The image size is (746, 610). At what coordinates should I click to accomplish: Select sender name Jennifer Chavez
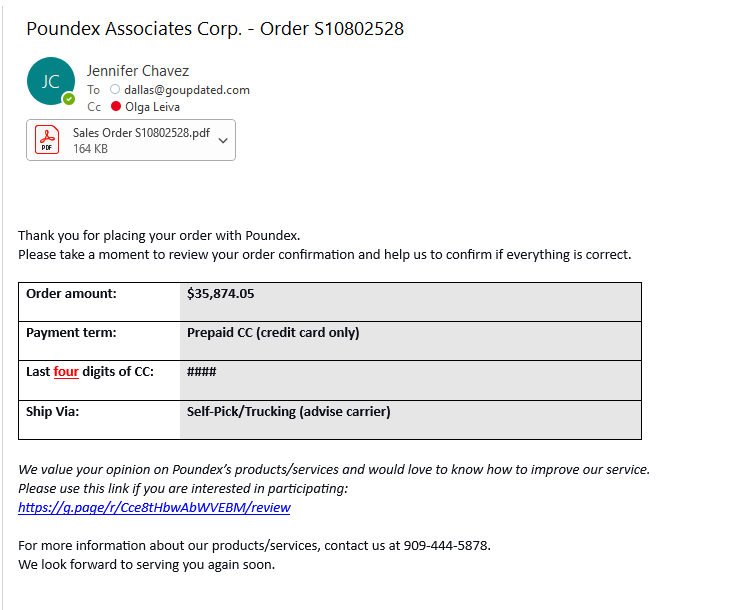pyautogui.click(x=138, y=71)
